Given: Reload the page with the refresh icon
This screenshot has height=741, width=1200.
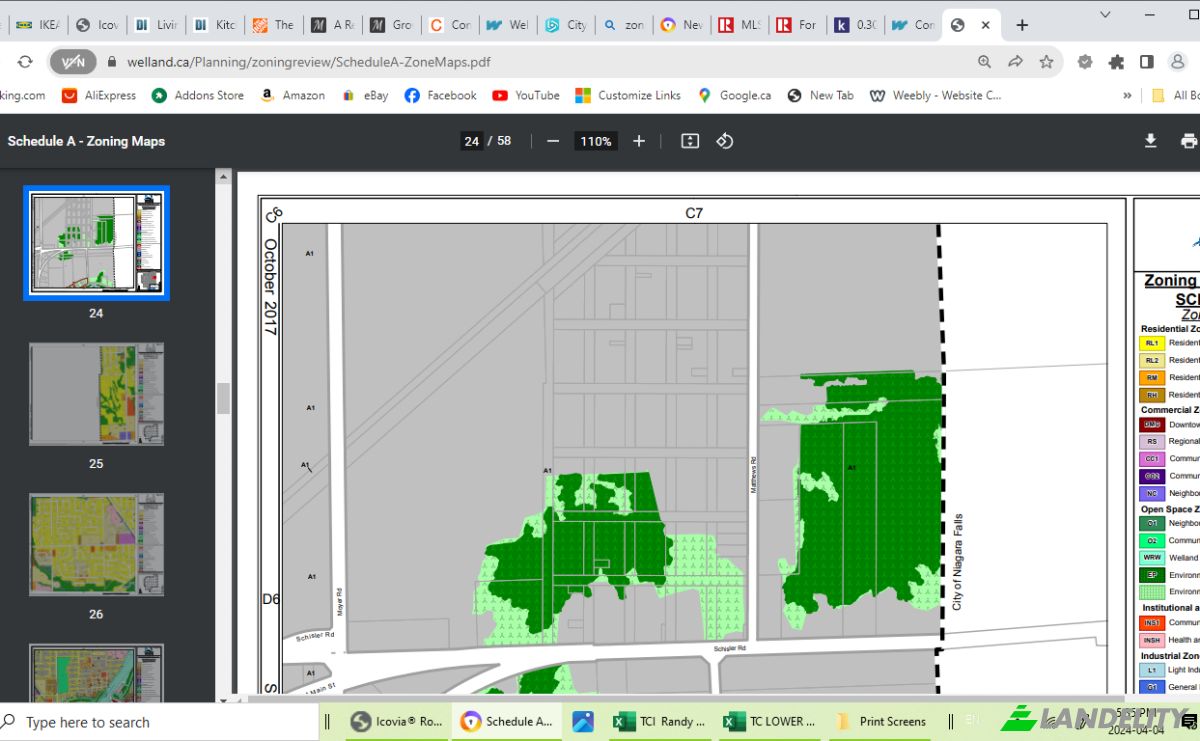Looking at the screenshot, I should (24, 62).
